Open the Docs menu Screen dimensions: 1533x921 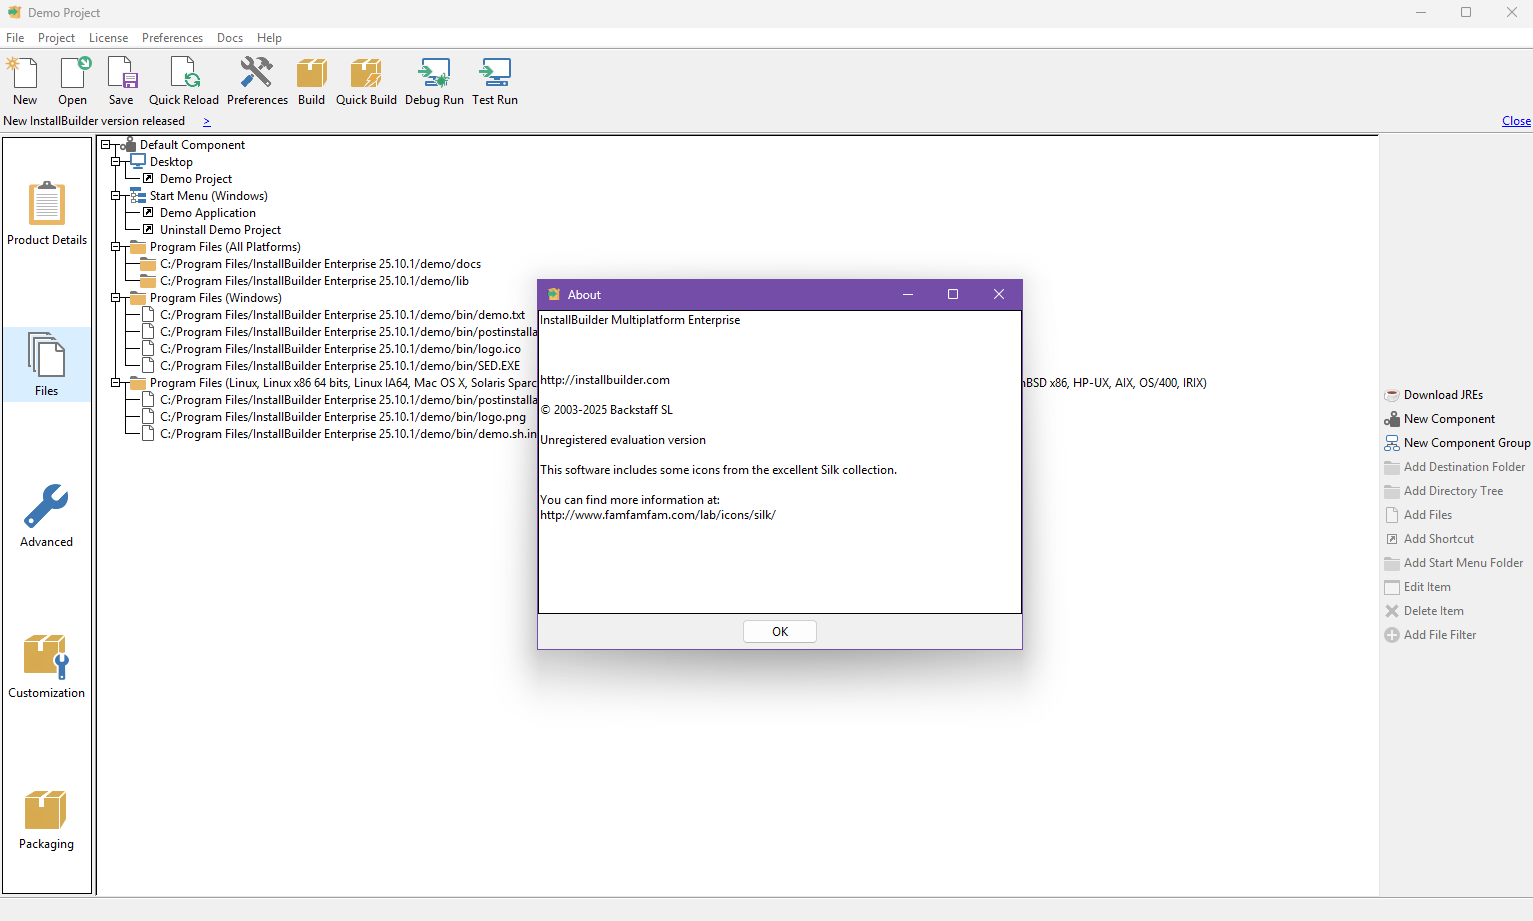[230, 38]
